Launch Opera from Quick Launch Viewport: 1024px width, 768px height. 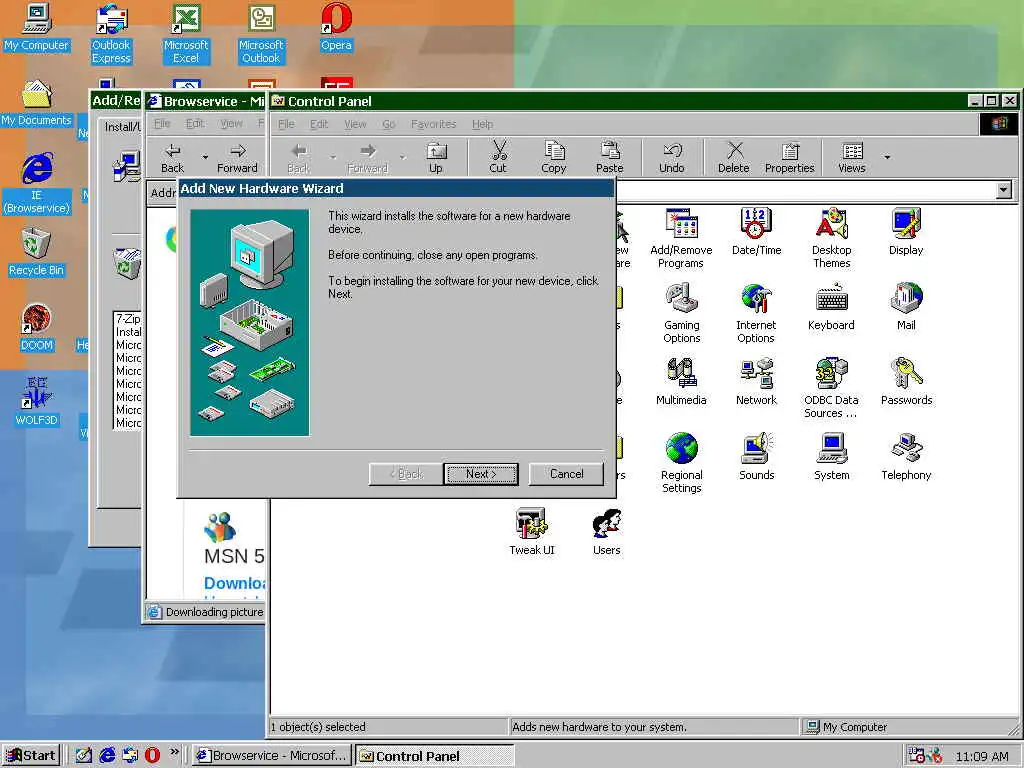[x=152, y=756]
